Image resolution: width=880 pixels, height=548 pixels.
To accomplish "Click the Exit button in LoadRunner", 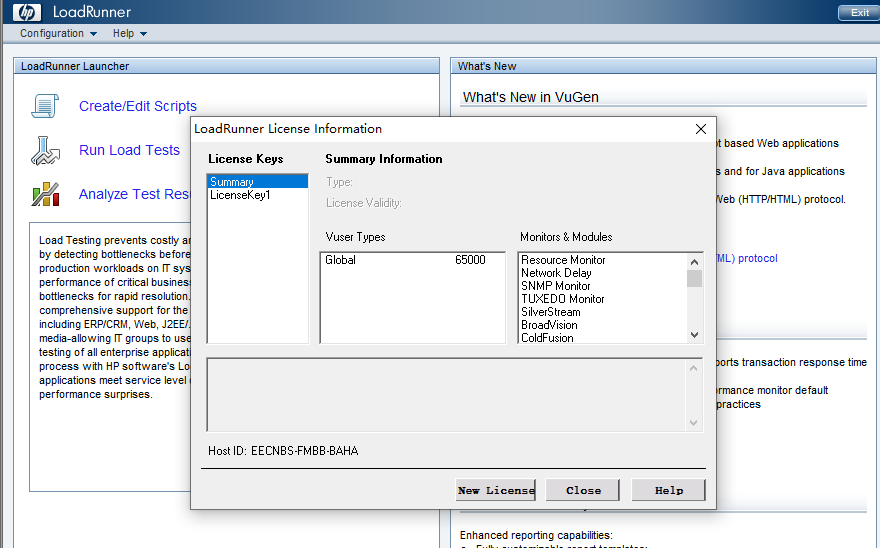I will click(x=859, y=12).
